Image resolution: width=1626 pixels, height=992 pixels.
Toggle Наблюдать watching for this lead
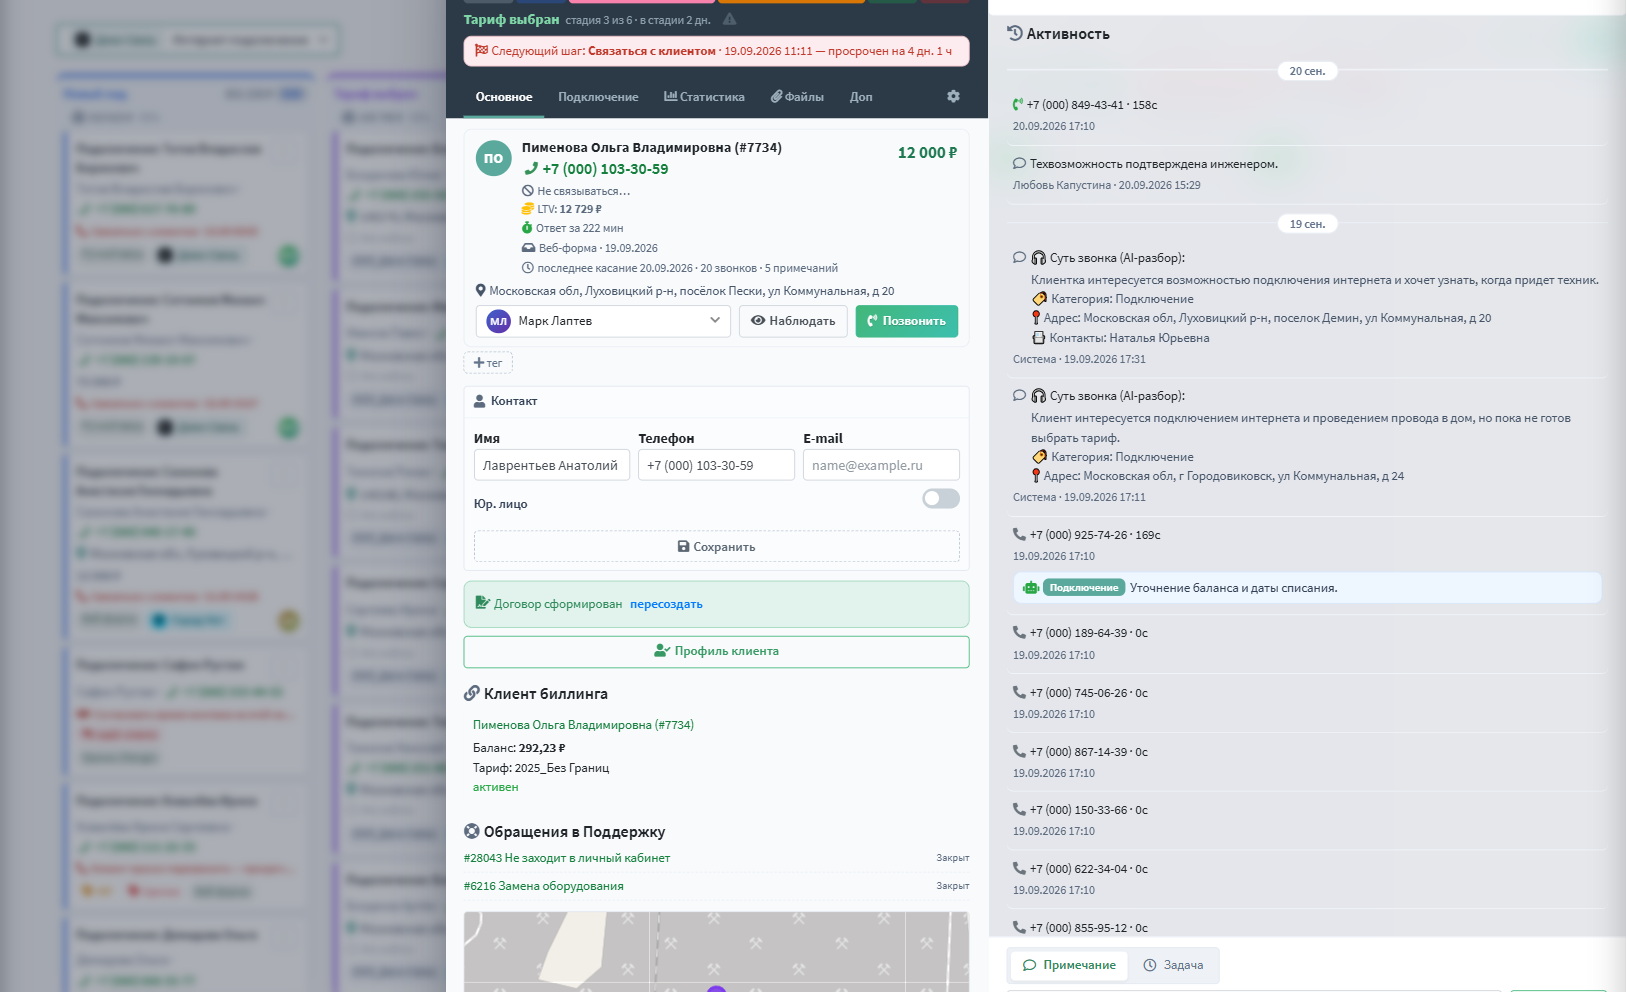coord(793,321)
